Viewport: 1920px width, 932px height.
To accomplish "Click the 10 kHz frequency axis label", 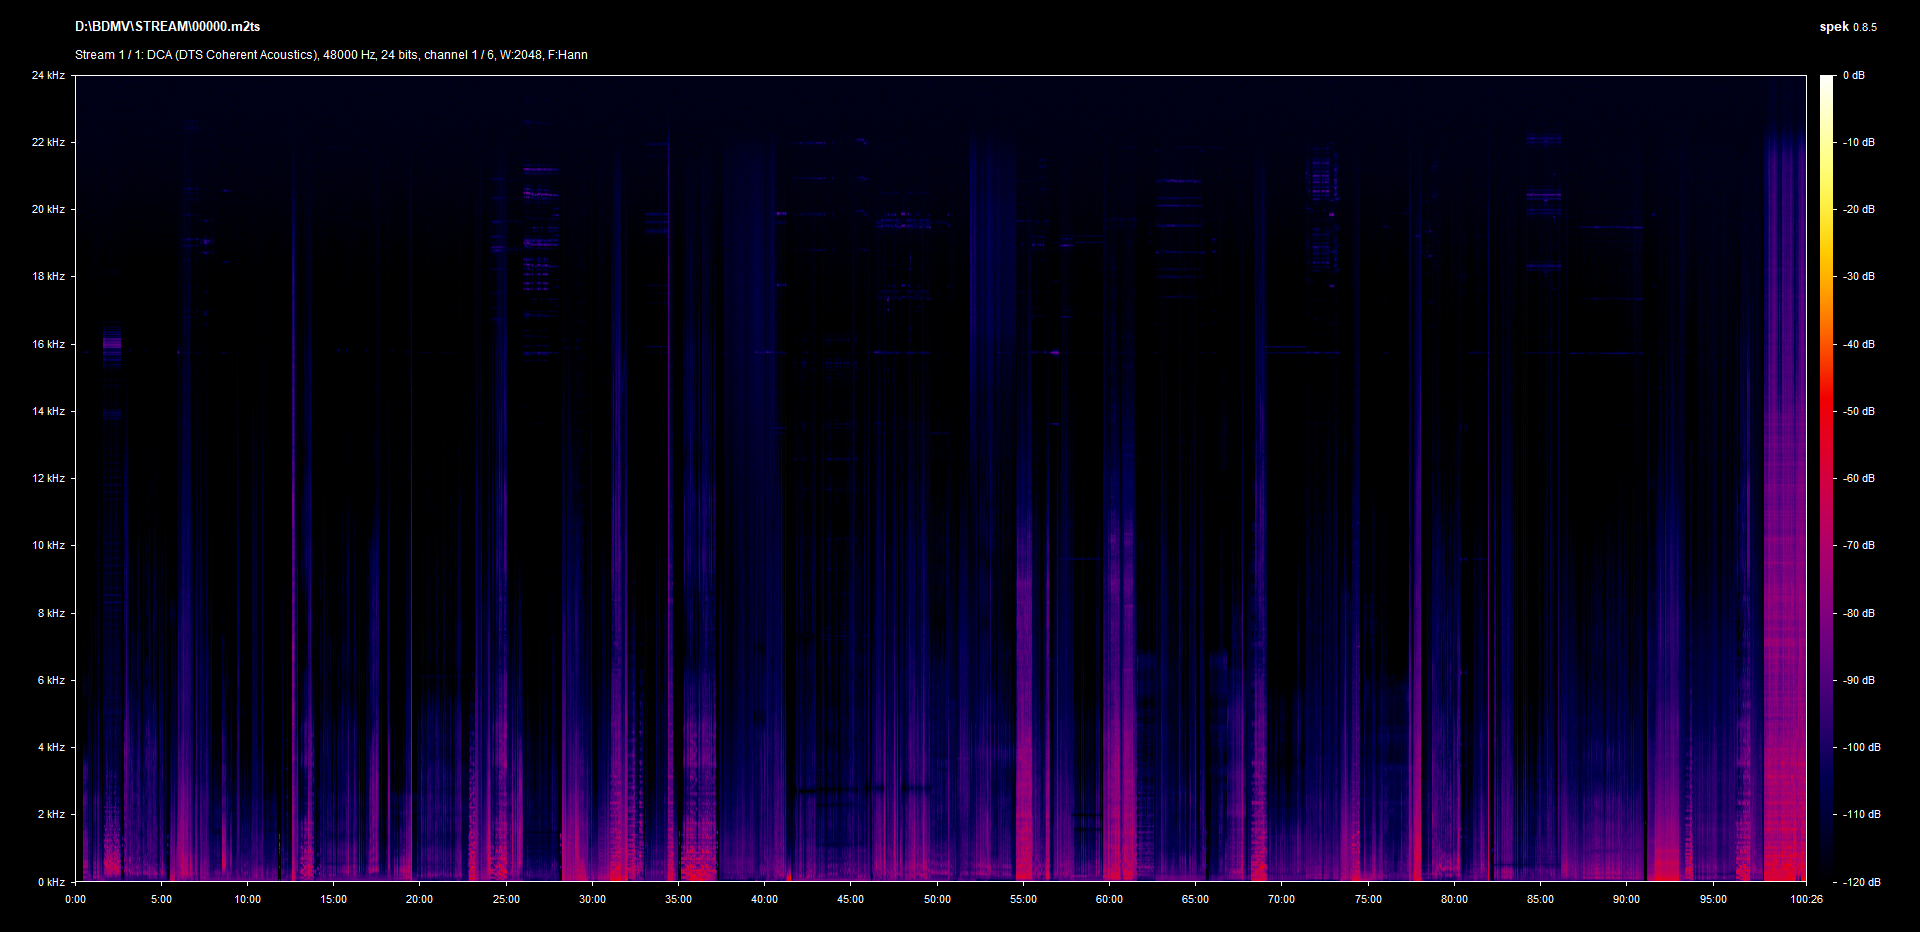I will point(48,545).
